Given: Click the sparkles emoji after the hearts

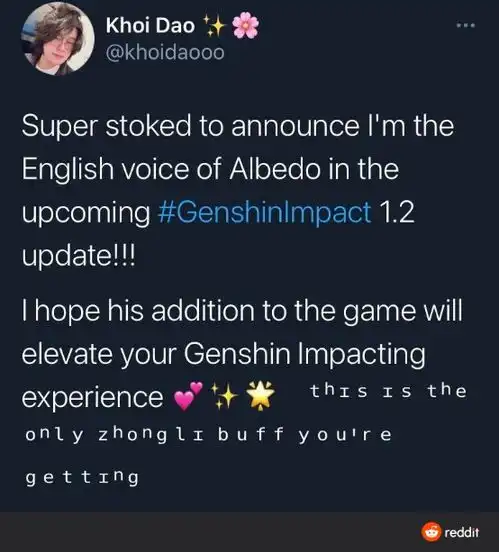Looking at the screenshot, I should [224, 396].
